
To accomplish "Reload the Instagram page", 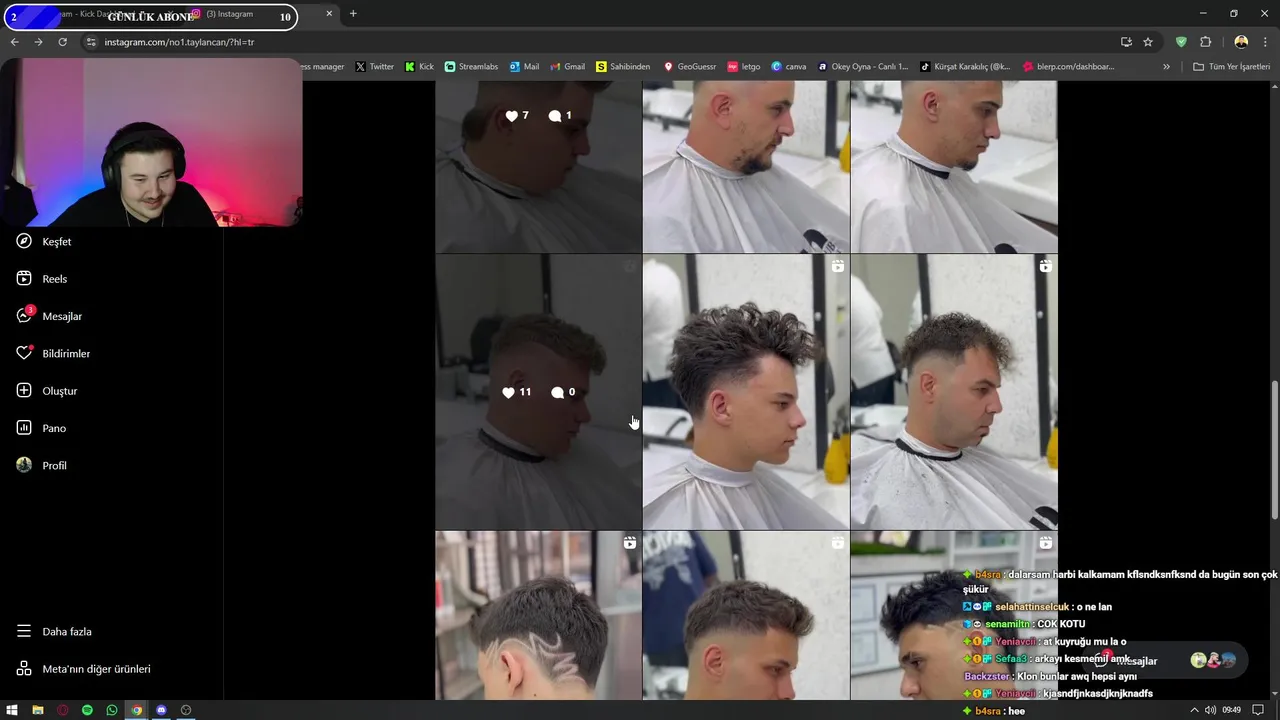I will (62, 42).
